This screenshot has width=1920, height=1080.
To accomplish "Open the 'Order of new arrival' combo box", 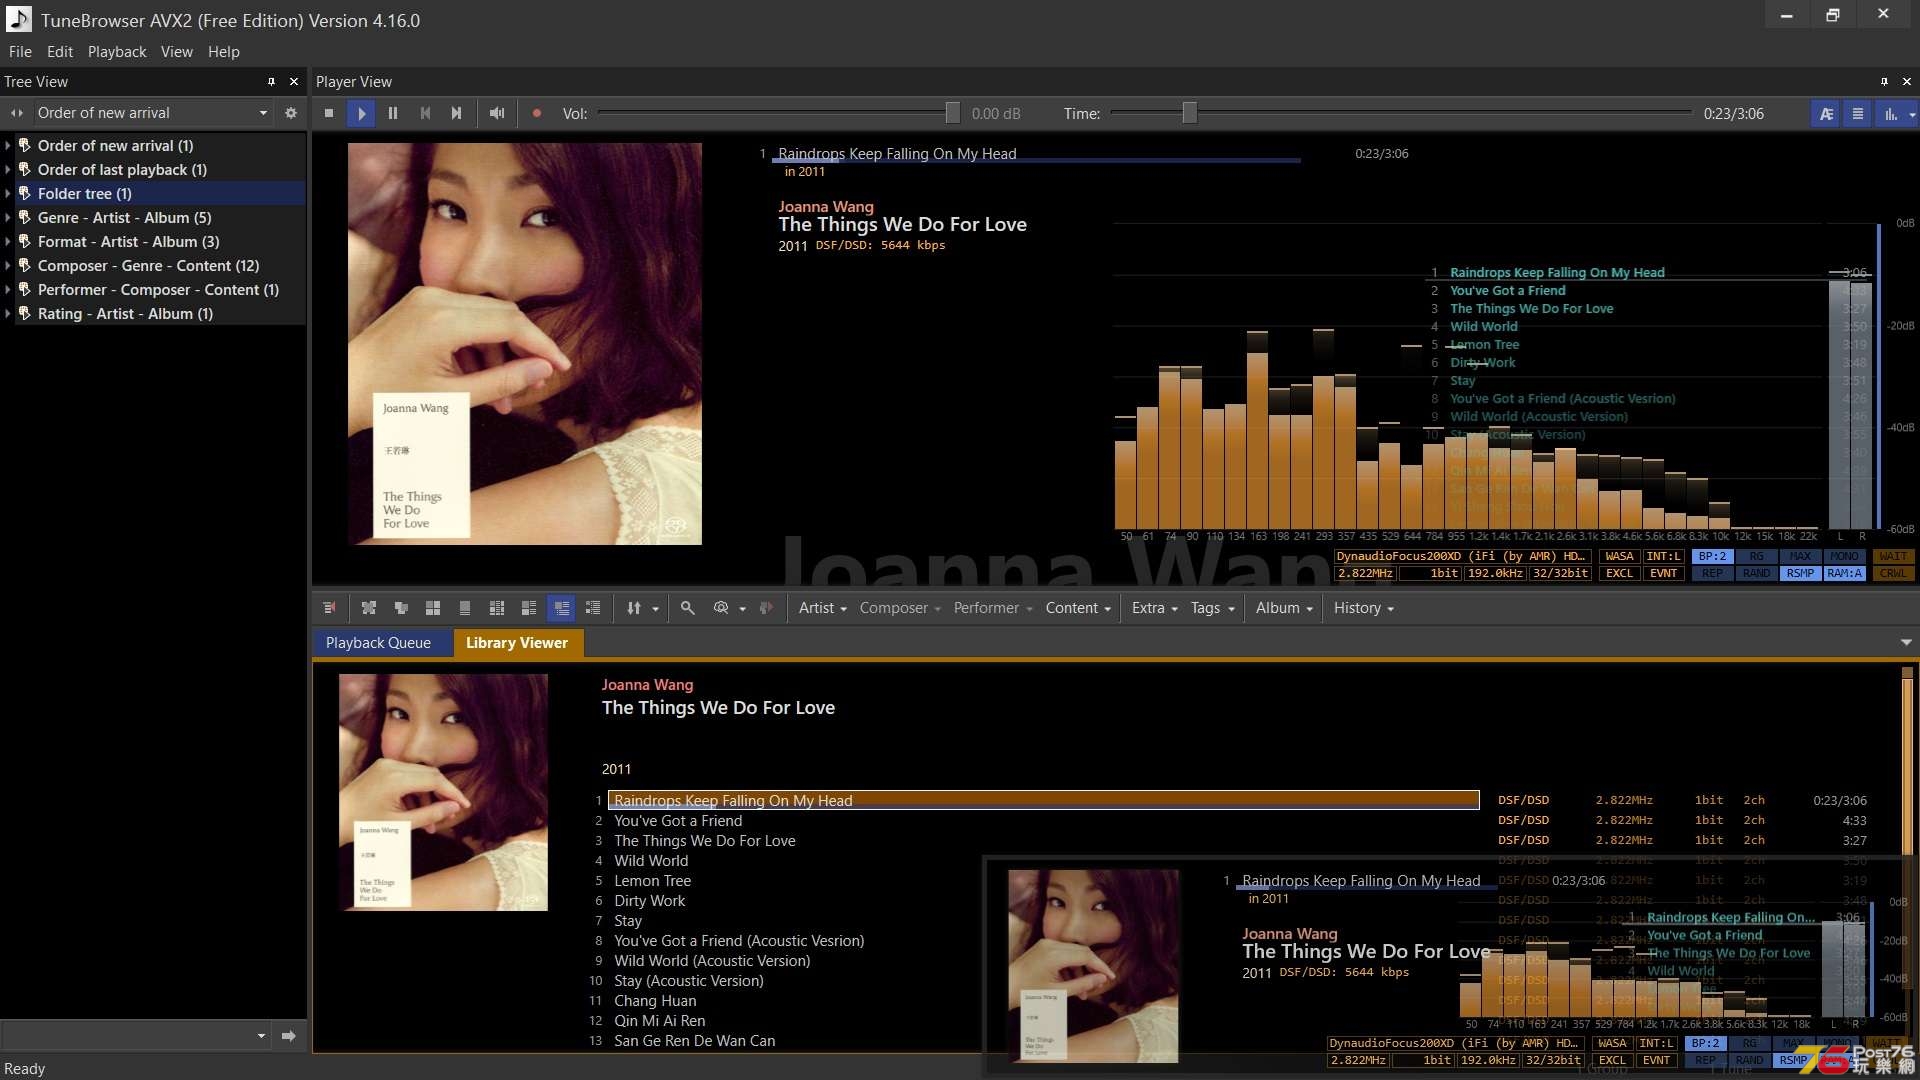I will click(x=152, y=113).
